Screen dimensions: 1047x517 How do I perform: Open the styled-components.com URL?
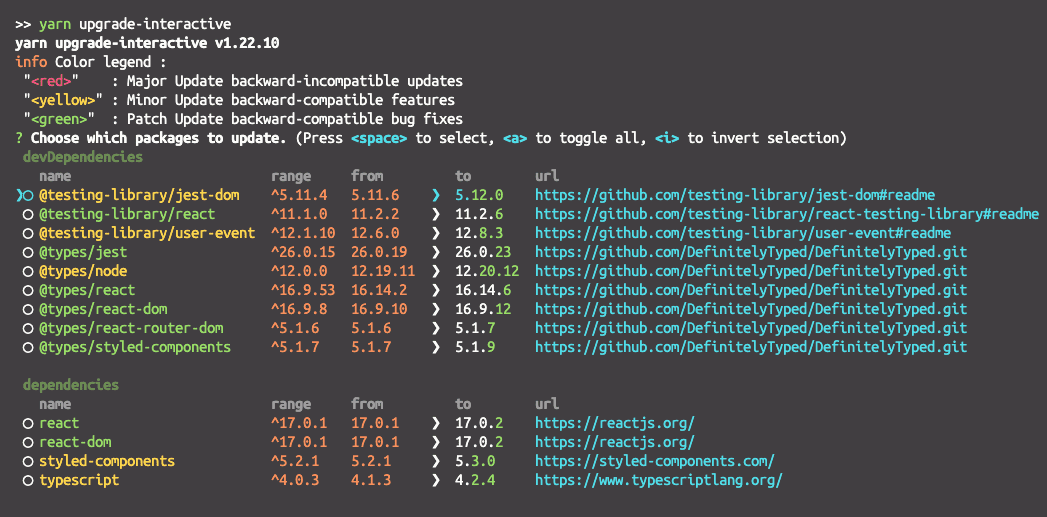(x=654, y=461)
